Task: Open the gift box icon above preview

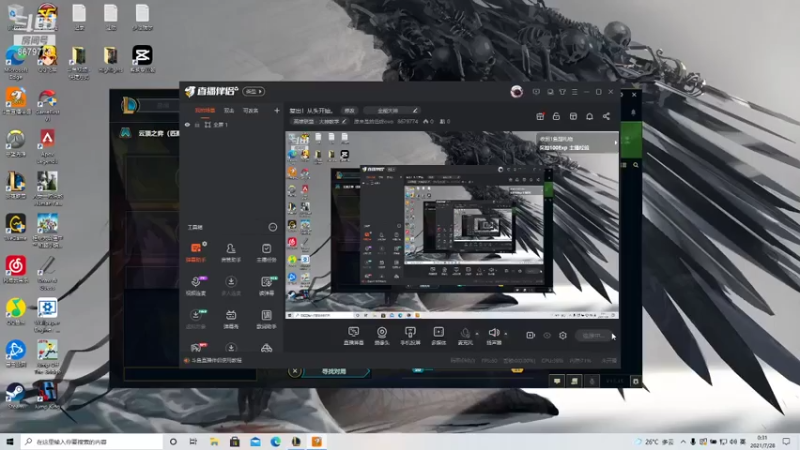Action: [x=540, y=116]
